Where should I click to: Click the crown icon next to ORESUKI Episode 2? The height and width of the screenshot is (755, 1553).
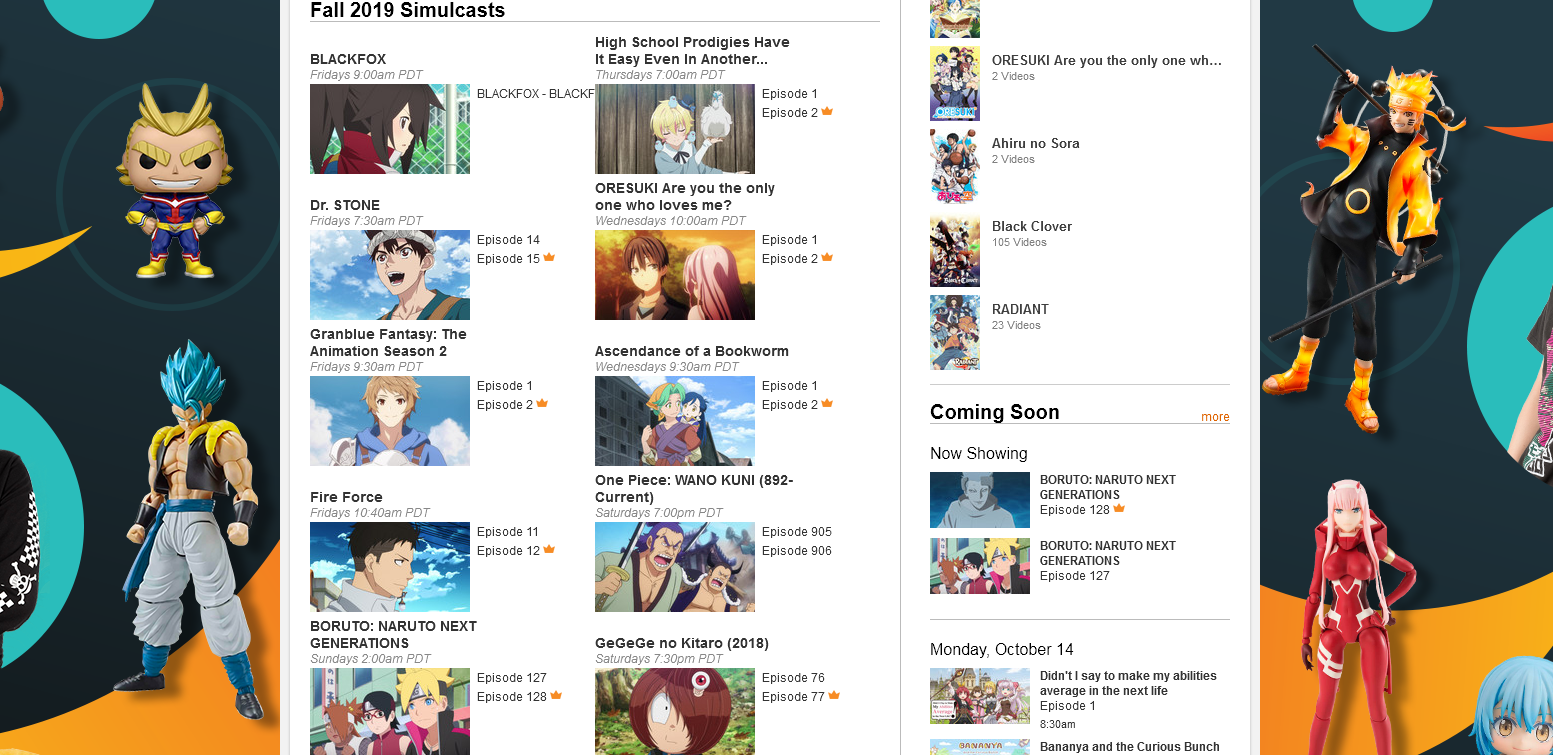coord(827,258)
